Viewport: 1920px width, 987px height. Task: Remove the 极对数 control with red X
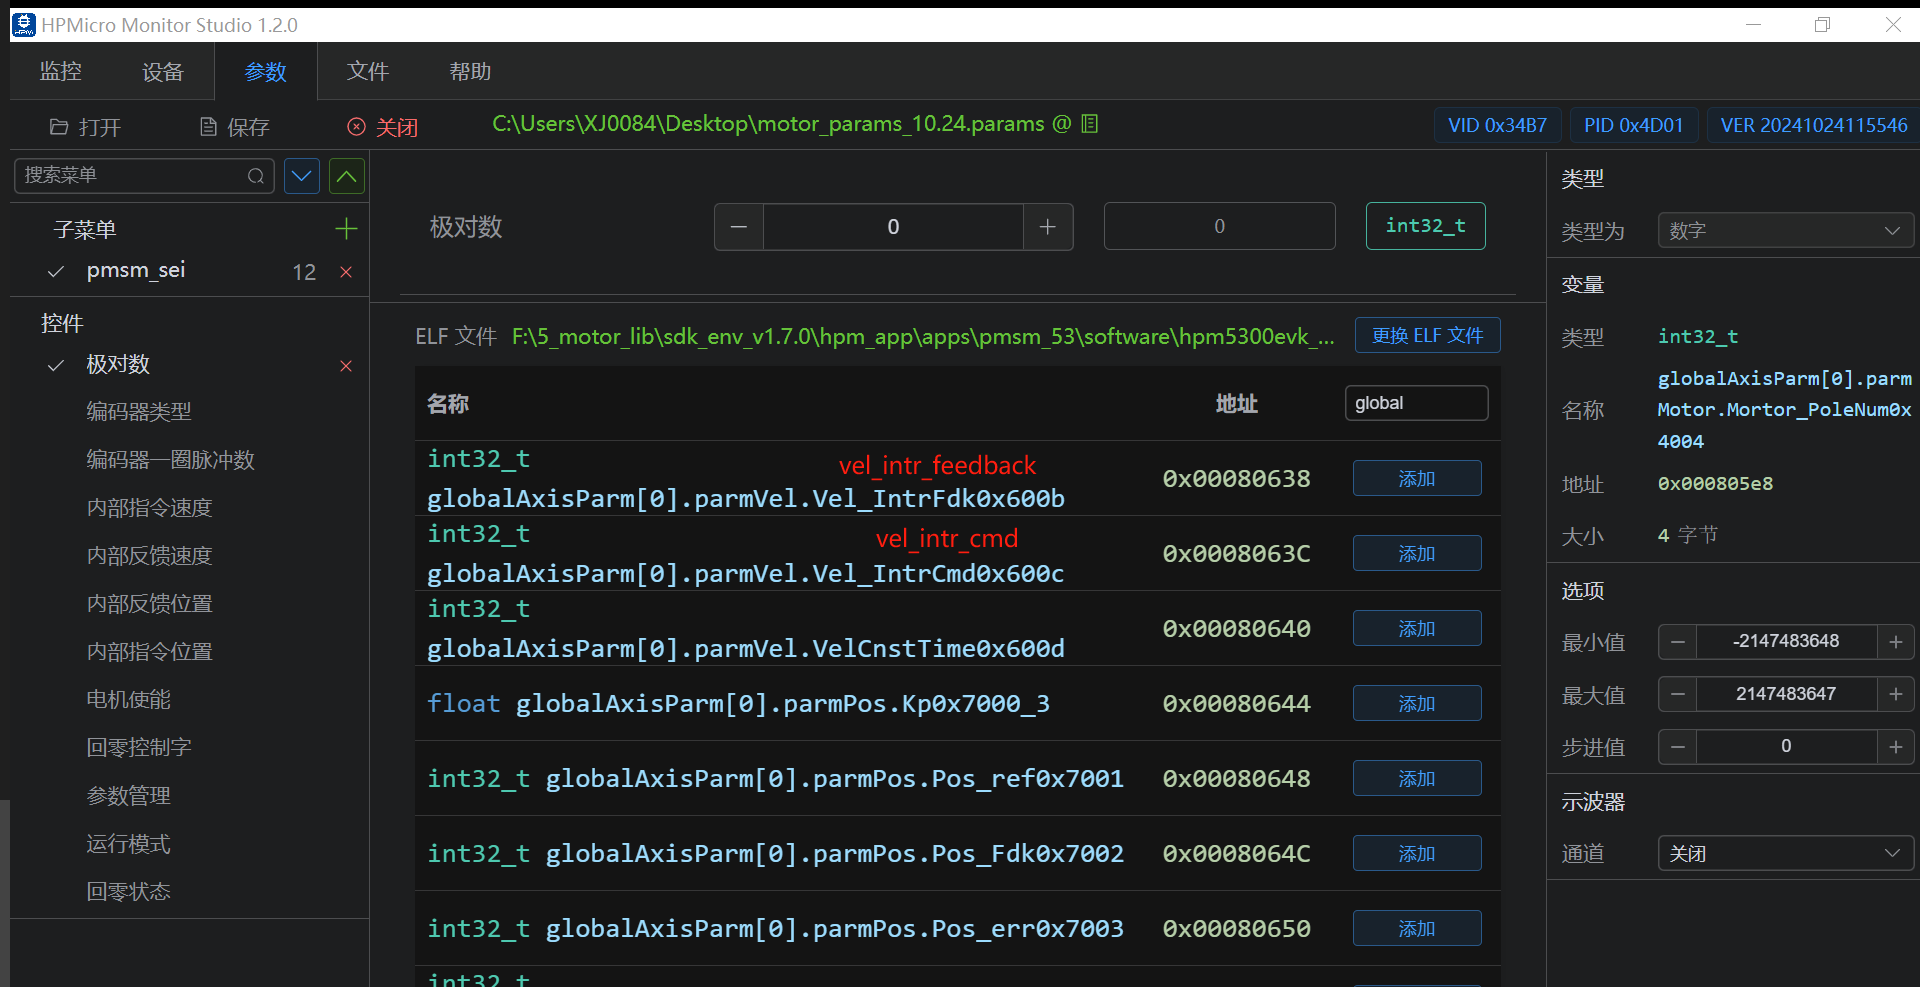pyautogui.click(x=346, y=366)
